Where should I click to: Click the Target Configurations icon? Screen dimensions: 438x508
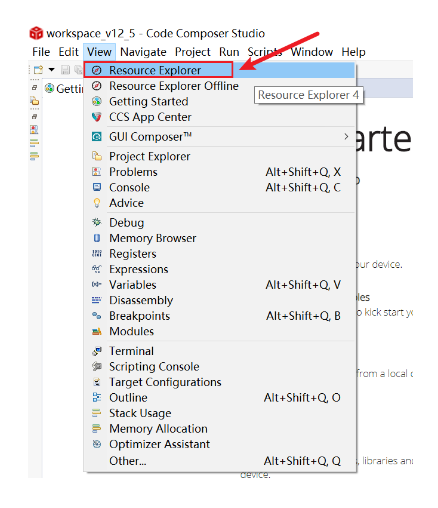coord(97,382)
